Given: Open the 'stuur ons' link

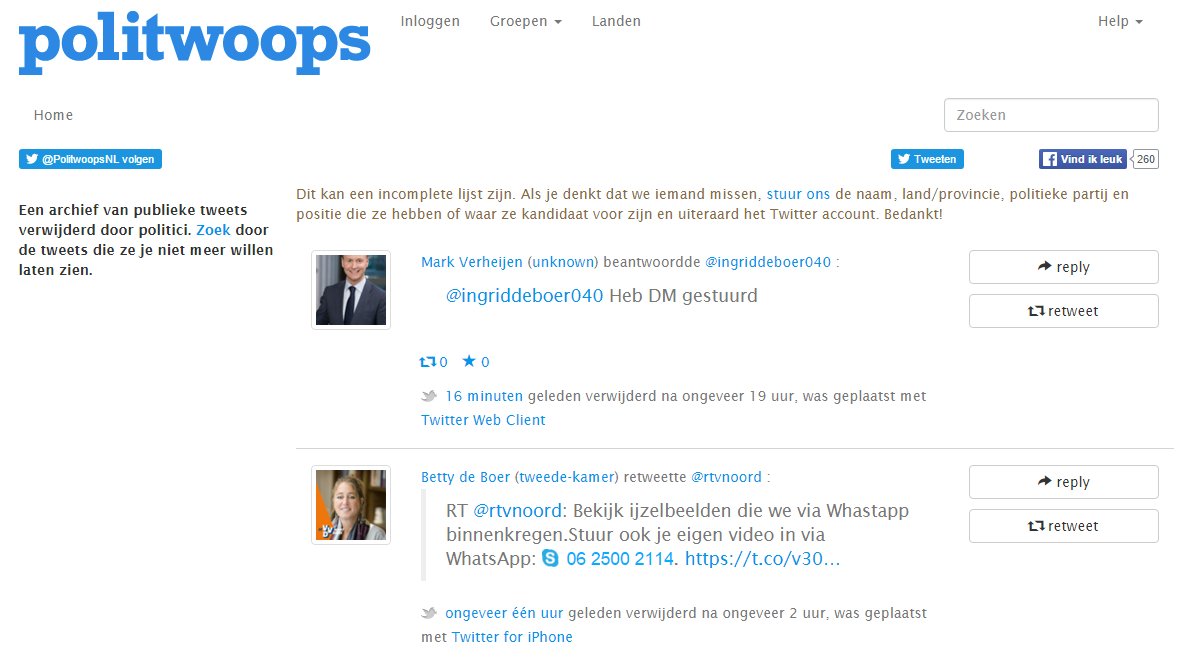Looking at the screenshot, I should [x=798, y=194].
